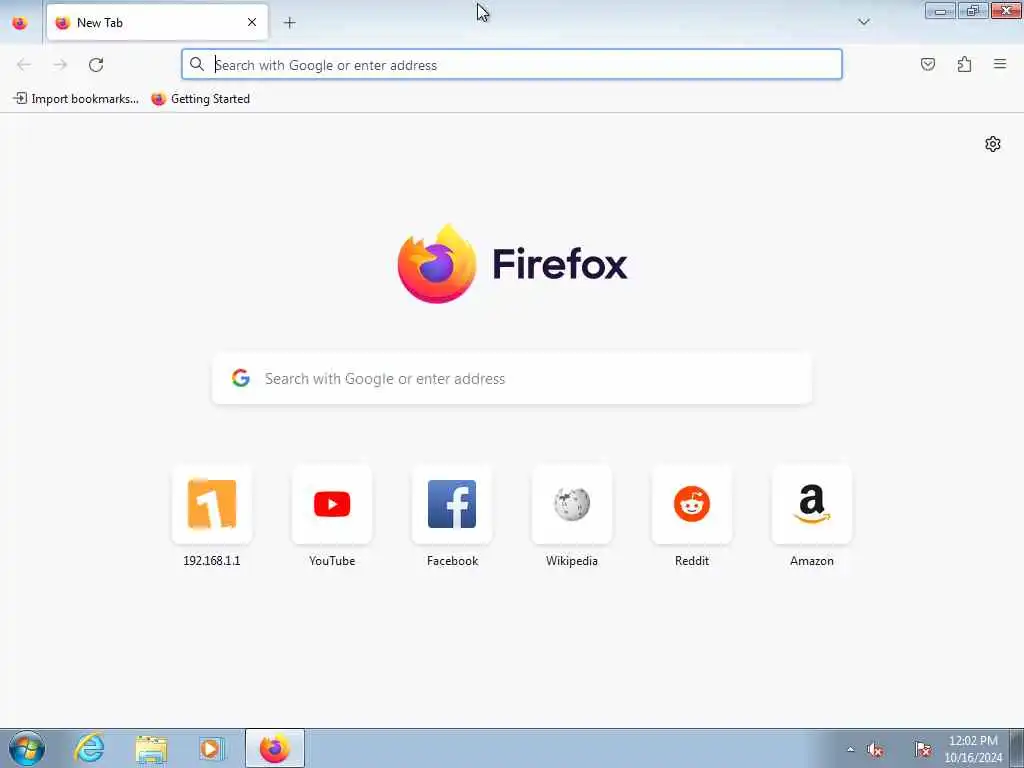Save page to Pocket

click(x=927, y=64)
